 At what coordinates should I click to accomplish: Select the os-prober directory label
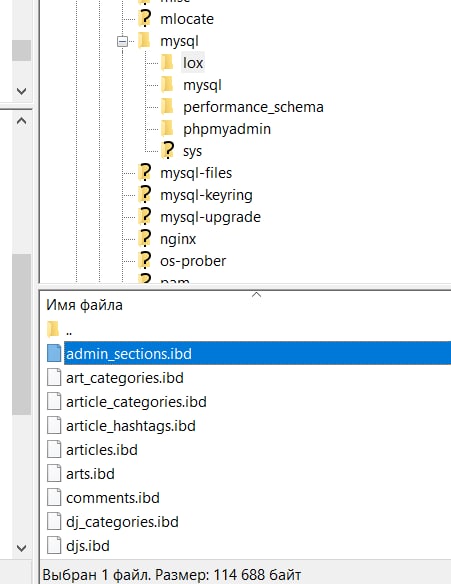coord(193,261)
